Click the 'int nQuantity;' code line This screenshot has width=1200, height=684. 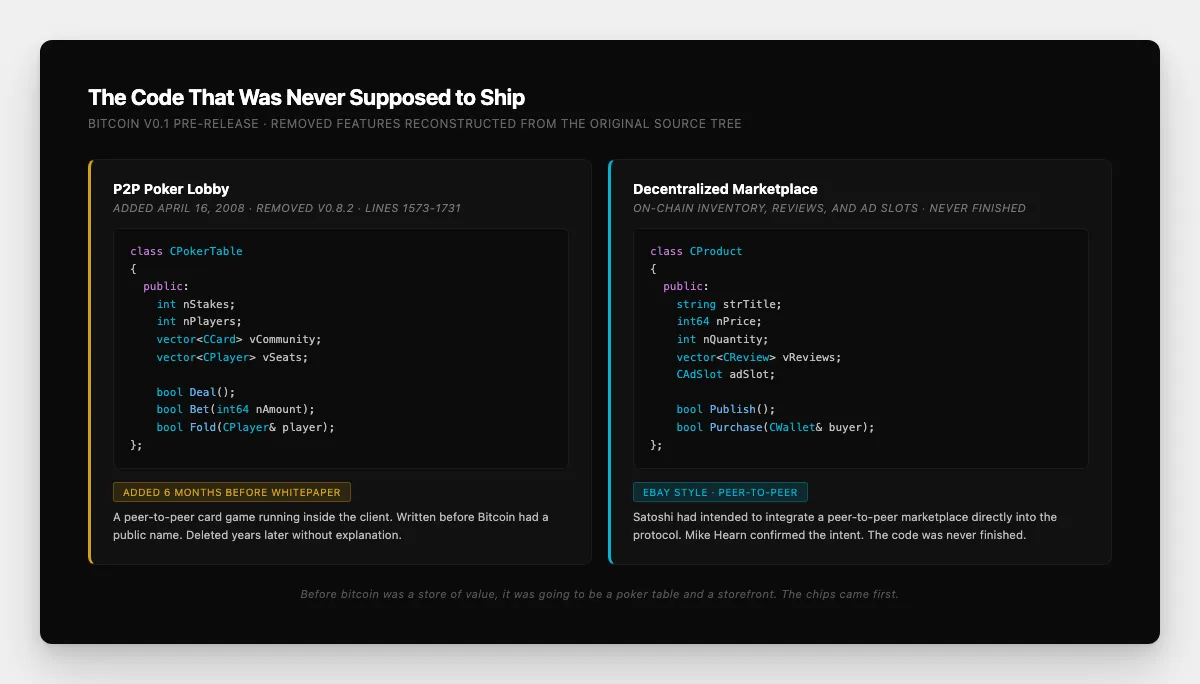(722, 339)
